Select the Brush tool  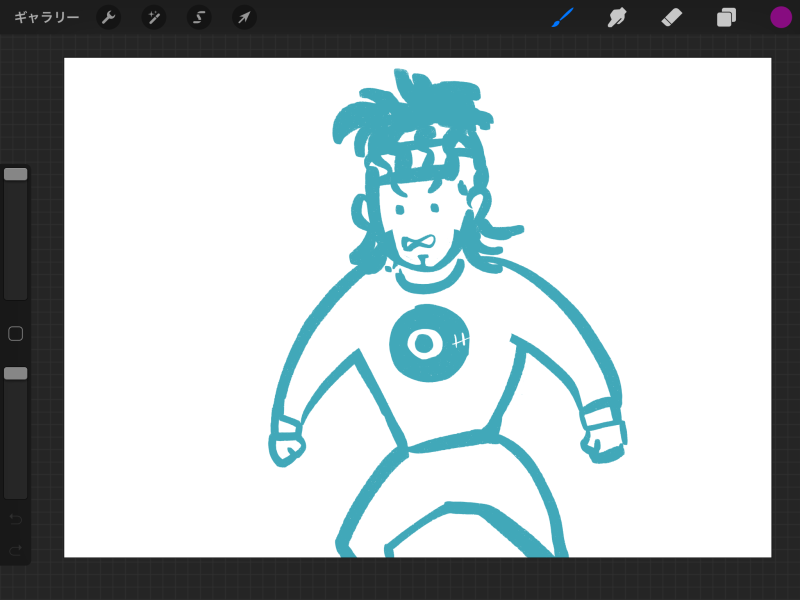click(563, 17)
